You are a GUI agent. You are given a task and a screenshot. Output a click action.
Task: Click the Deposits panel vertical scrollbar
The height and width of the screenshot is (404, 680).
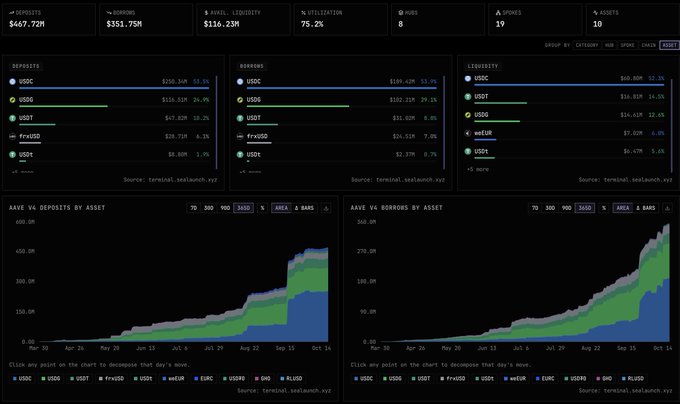[216, 123]
